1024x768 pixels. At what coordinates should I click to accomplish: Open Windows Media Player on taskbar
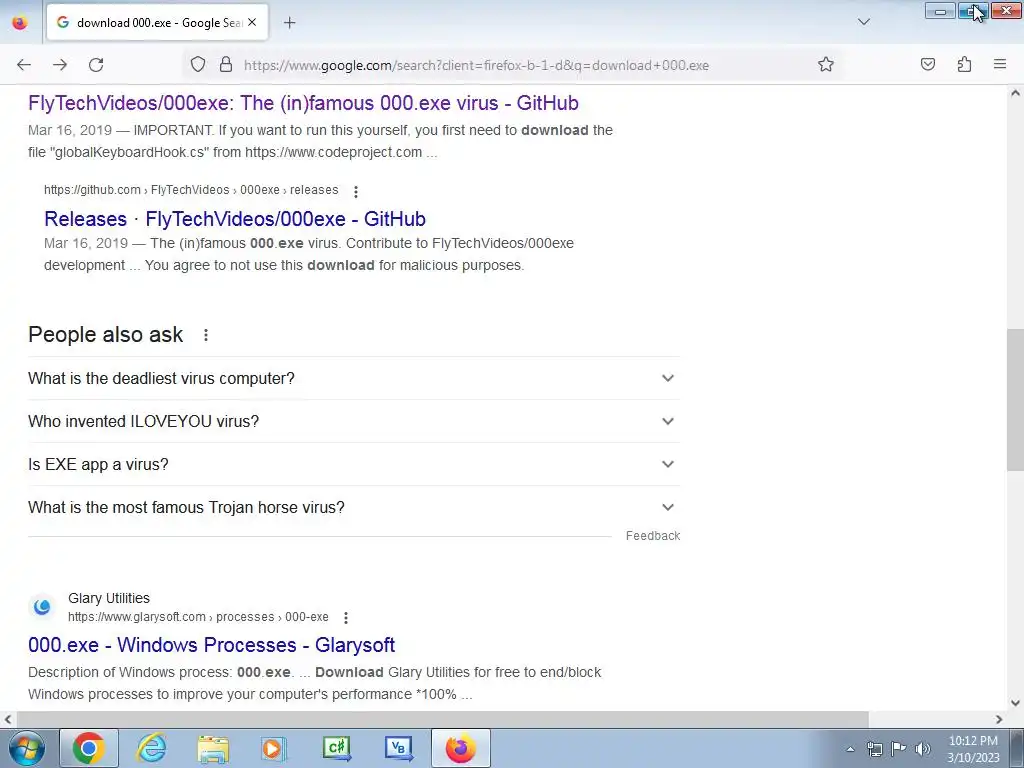coord(274,748)
